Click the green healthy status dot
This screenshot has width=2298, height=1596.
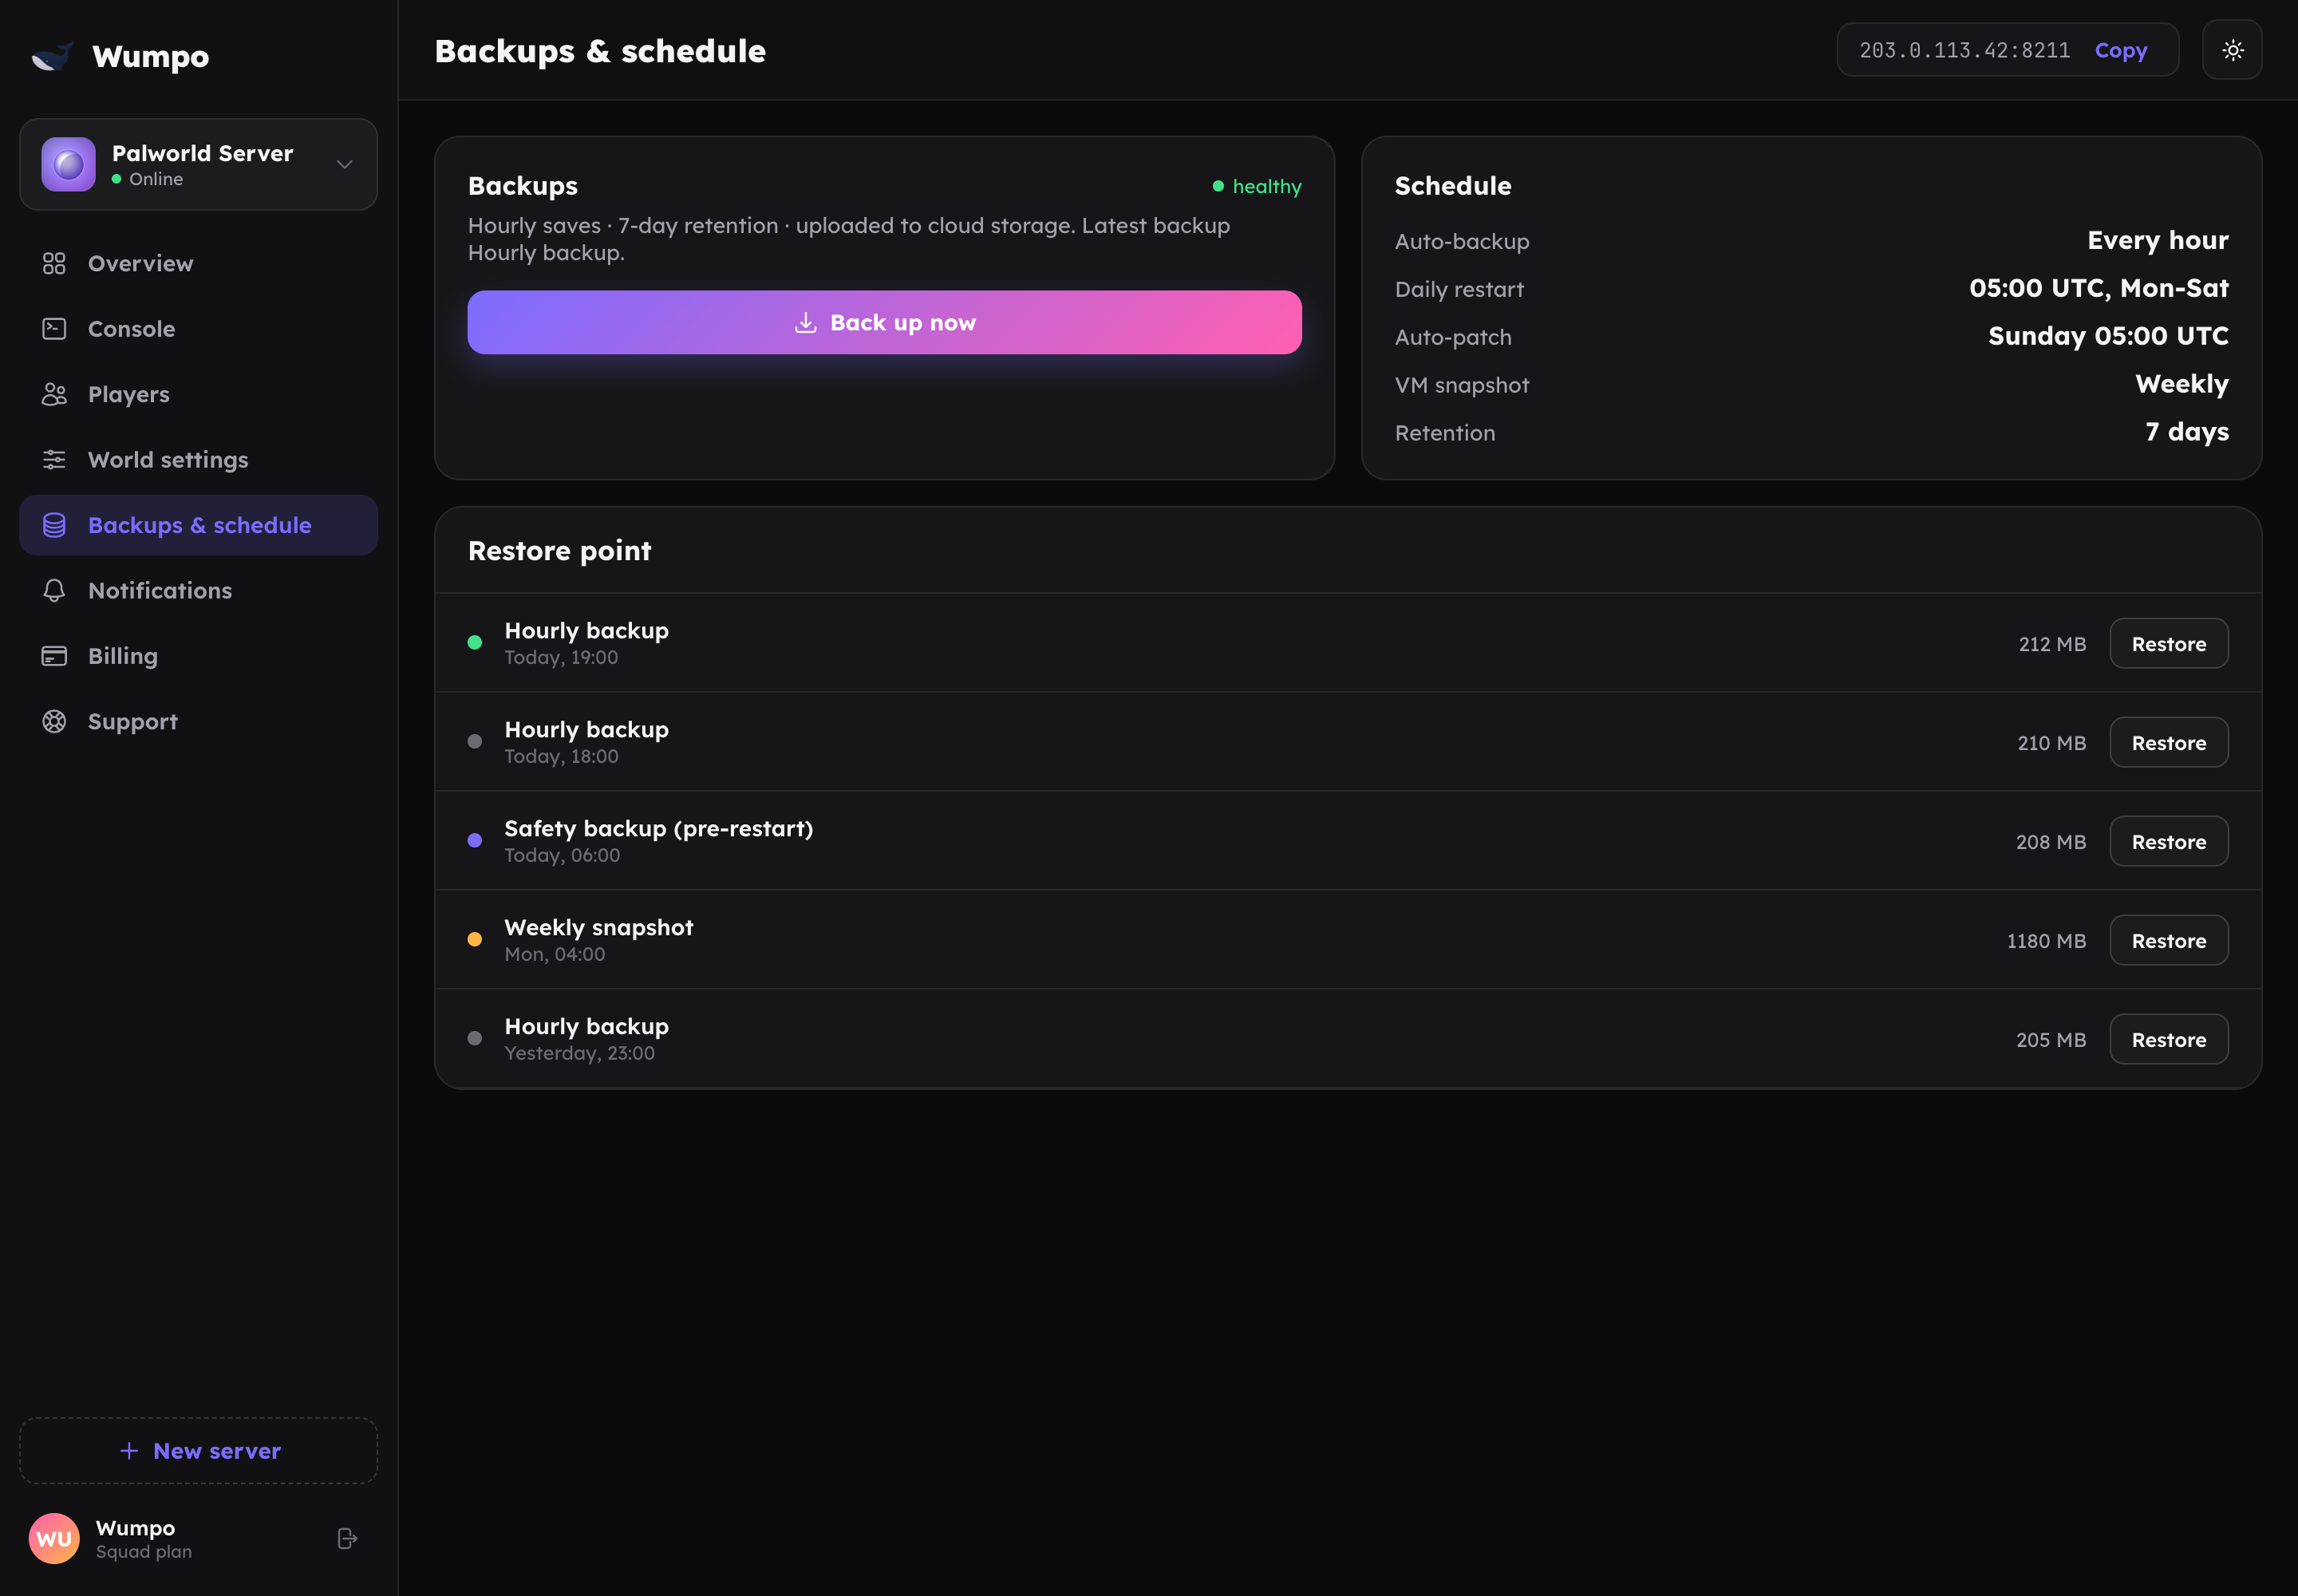pos(1218,186)
